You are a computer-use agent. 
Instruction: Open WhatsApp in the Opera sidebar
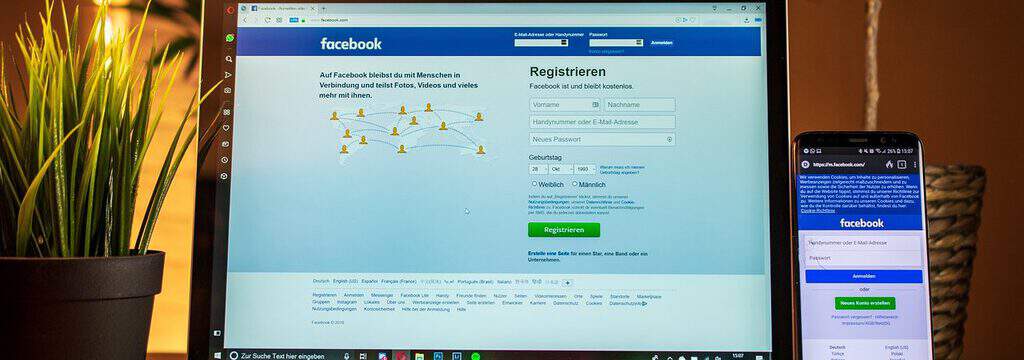pos(230,39)
